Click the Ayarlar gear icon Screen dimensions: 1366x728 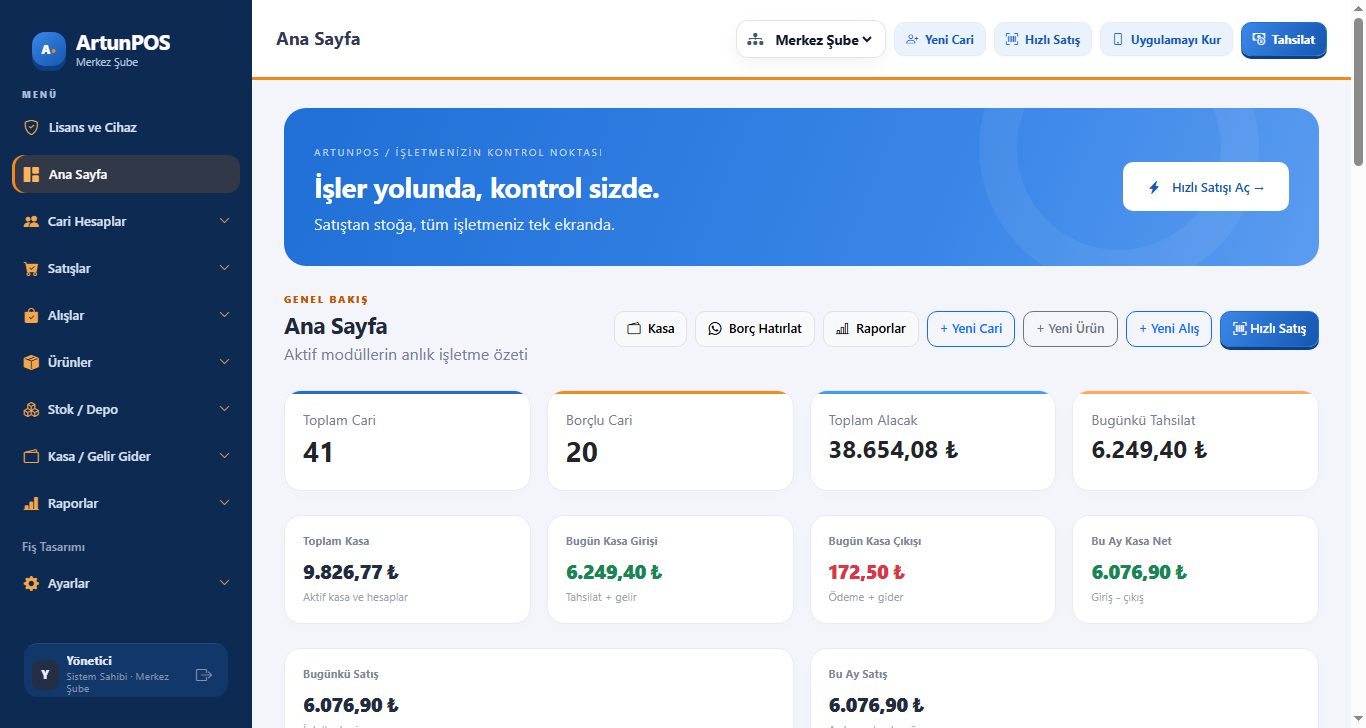coord(31,584)
